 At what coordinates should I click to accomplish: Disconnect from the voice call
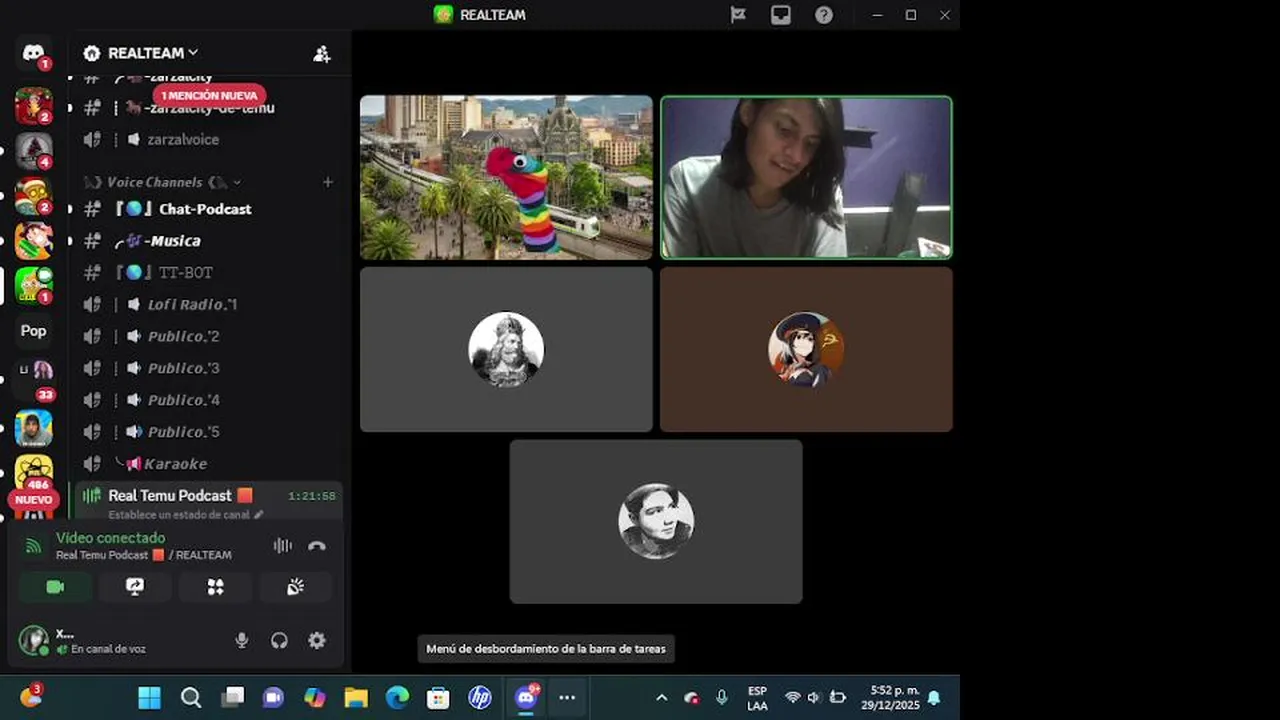point(317,546)
